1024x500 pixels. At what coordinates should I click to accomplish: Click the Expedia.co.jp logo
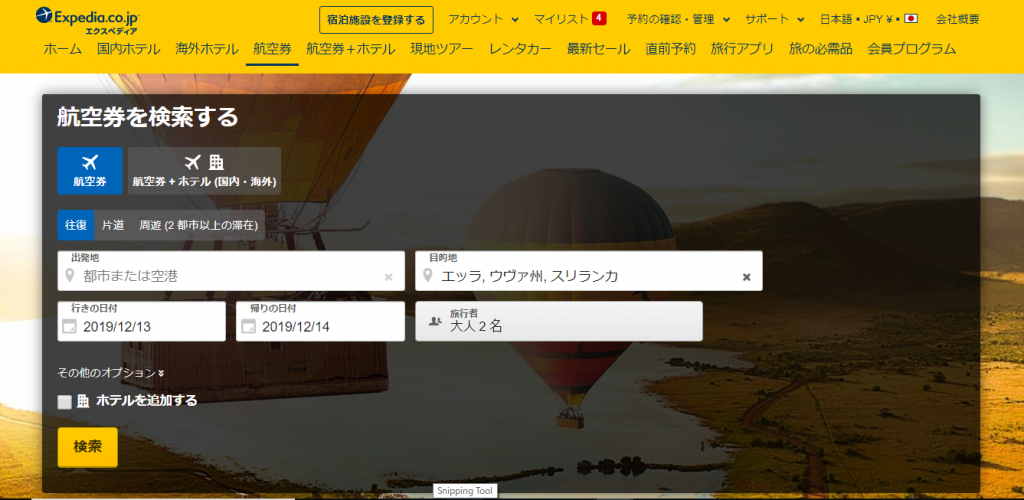click(87, 20)
